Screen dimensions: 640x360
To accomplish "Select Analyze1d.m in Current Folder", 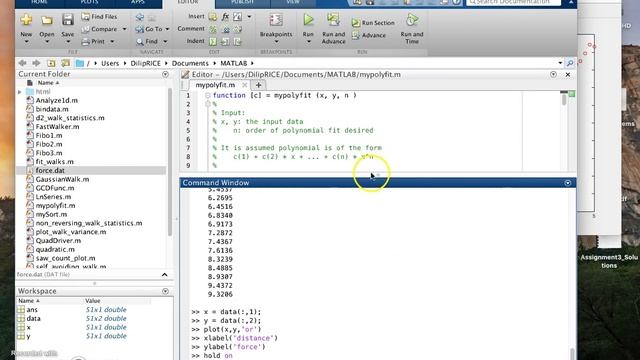I will click(56, 100).
